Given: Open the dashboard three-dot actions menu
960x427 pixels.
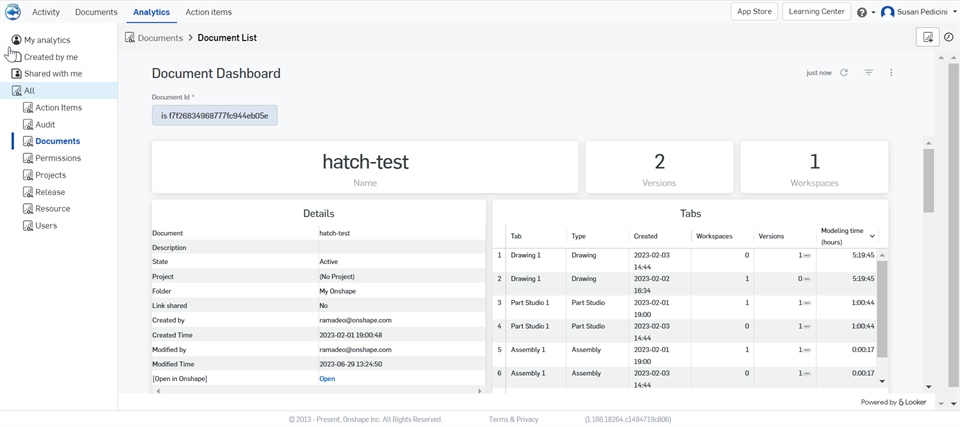Looking at the screenshot, I should [891, 73].
